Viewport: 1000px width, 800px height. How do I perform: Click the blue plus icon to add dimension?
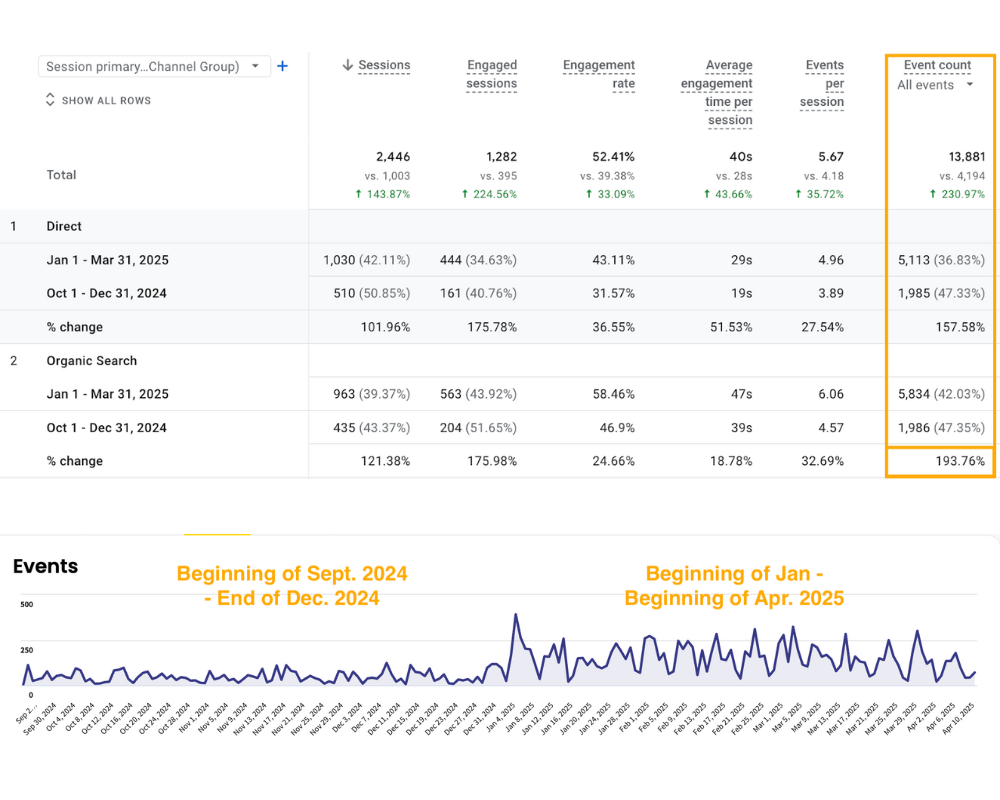(282, 66)
